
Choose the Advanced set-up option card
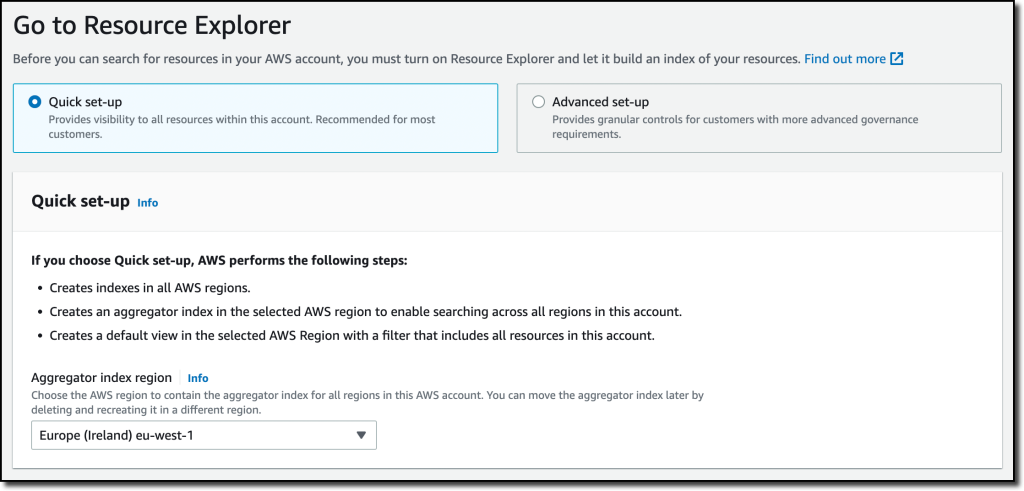pyautogui.click(x=759, y=118)
